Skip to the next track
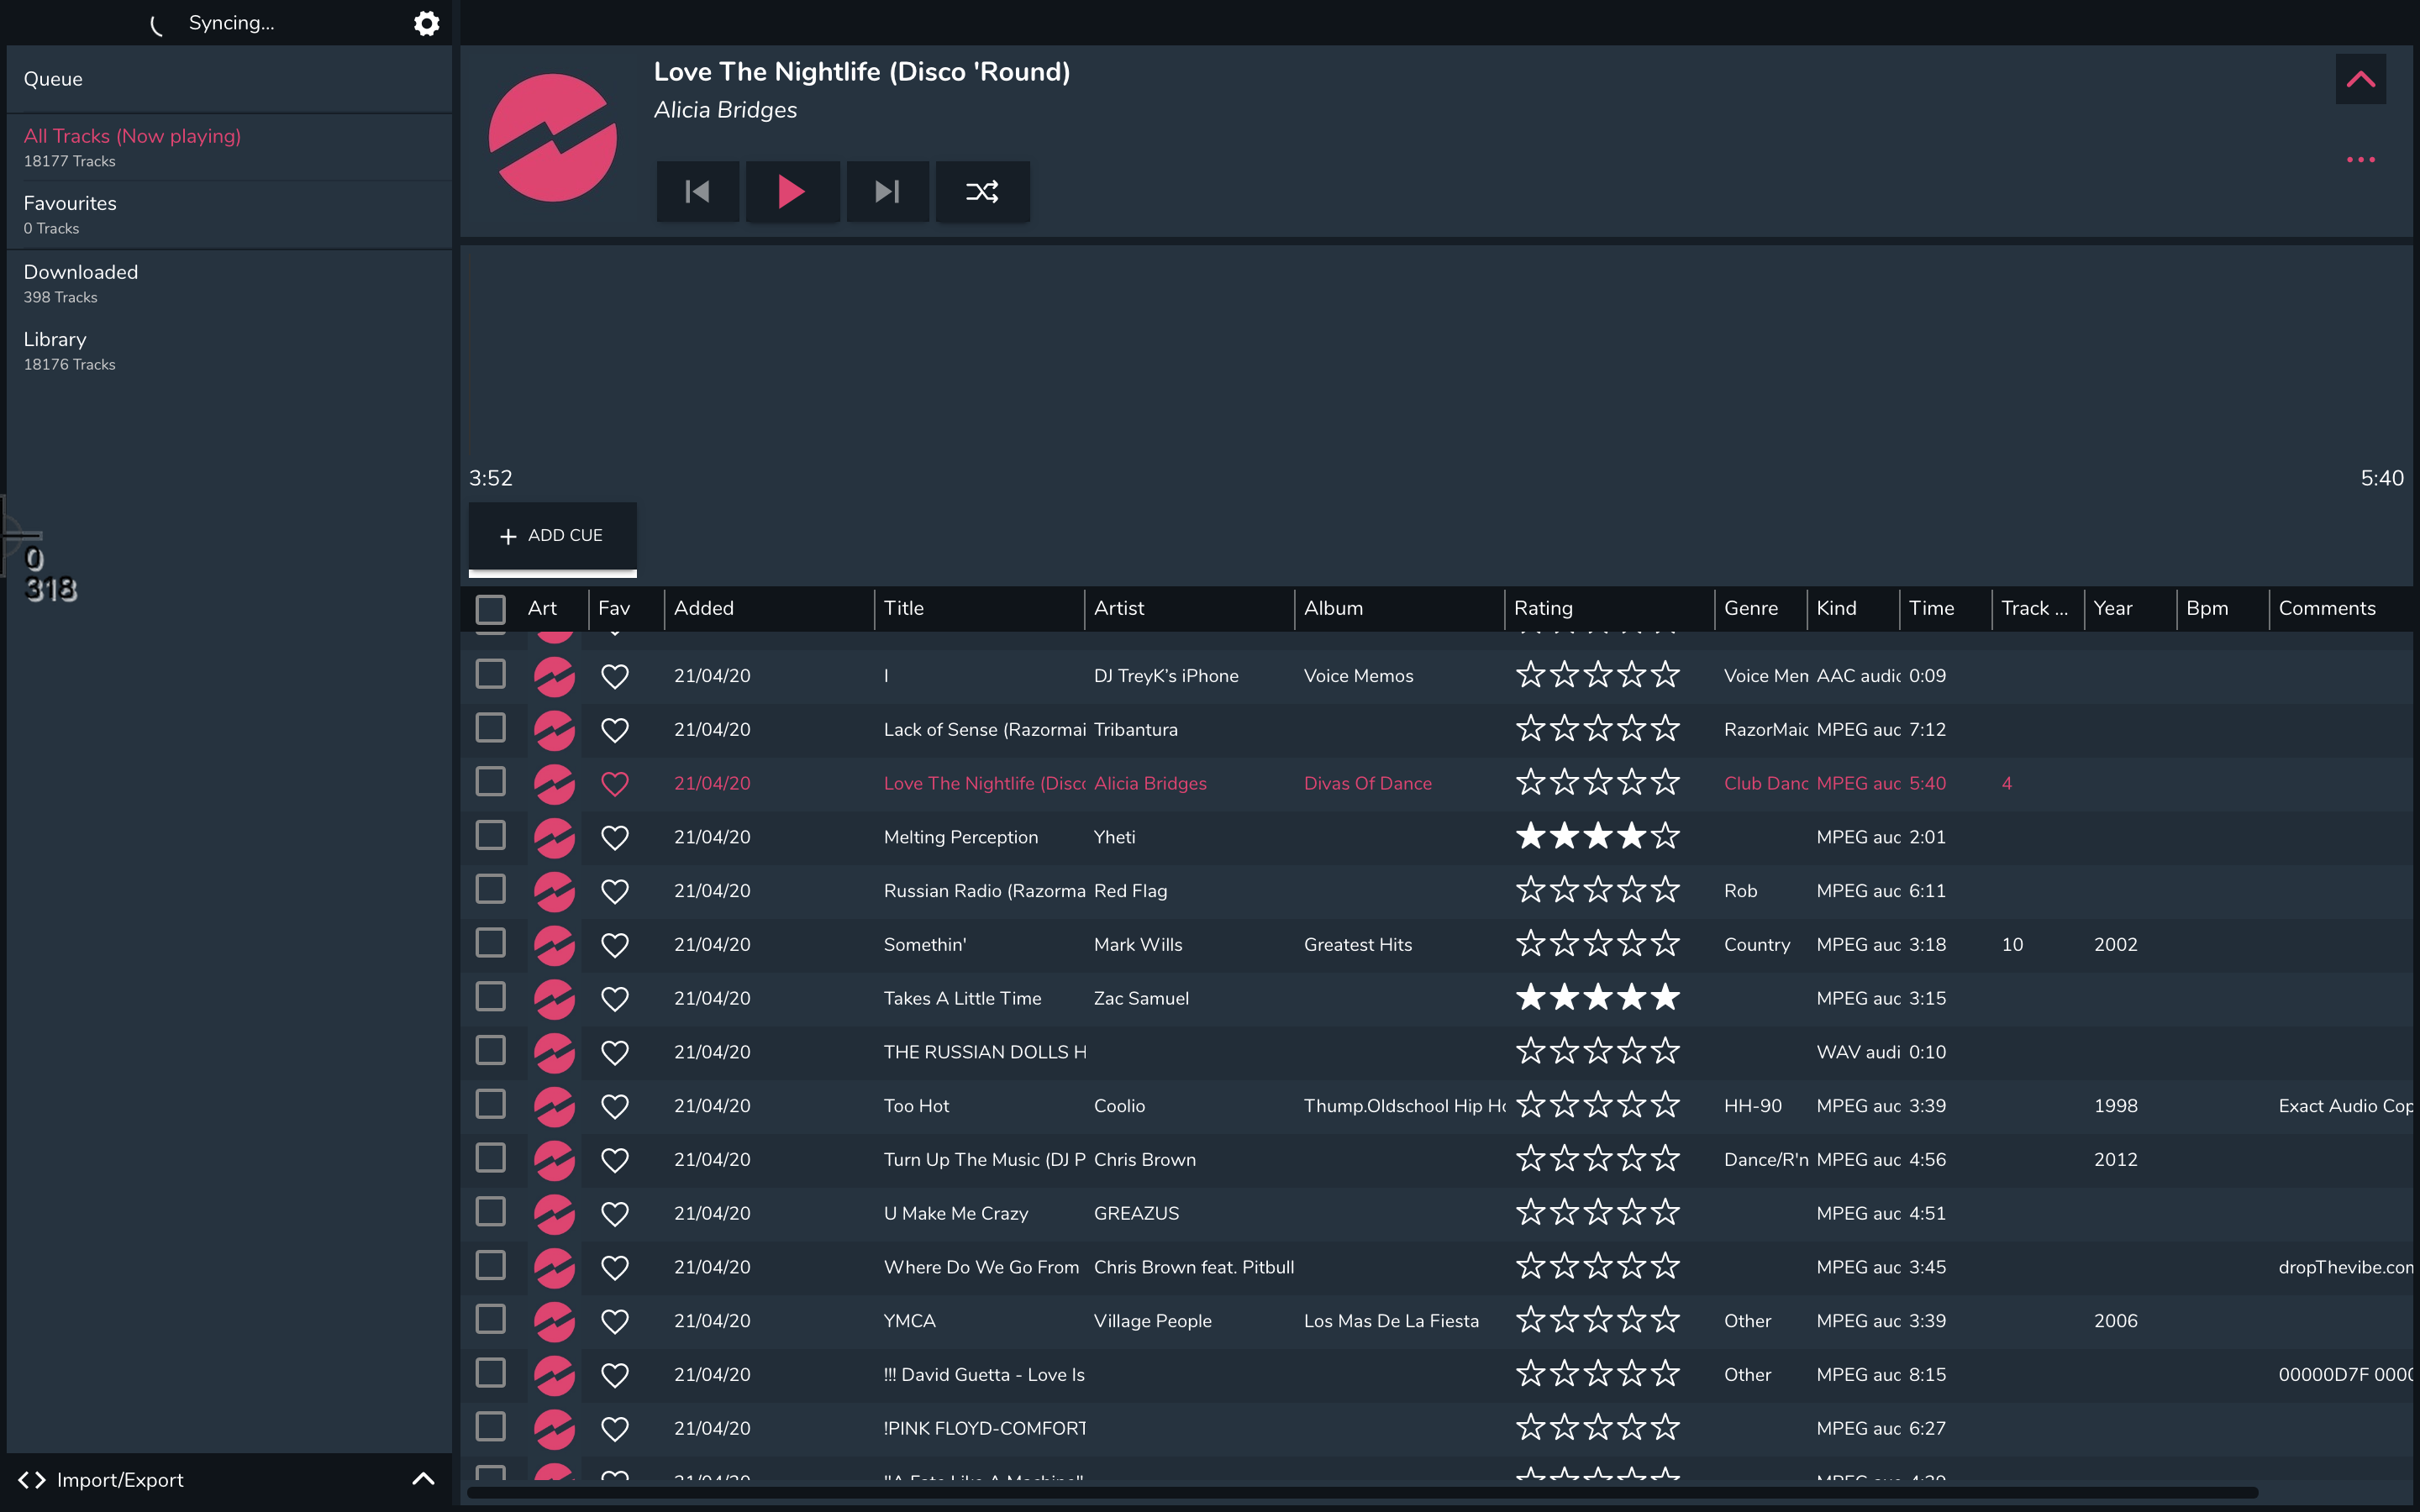2420x1512 pixels. click(887, 191)
